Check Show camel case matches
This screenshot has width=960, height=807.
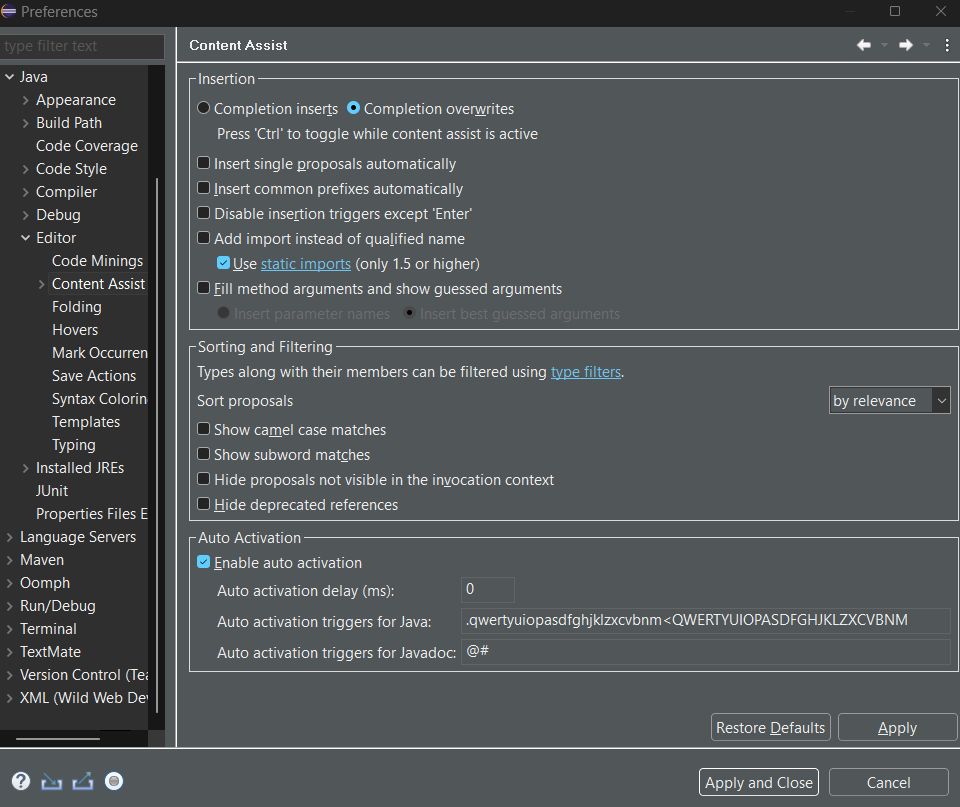[x=203, y=429]
